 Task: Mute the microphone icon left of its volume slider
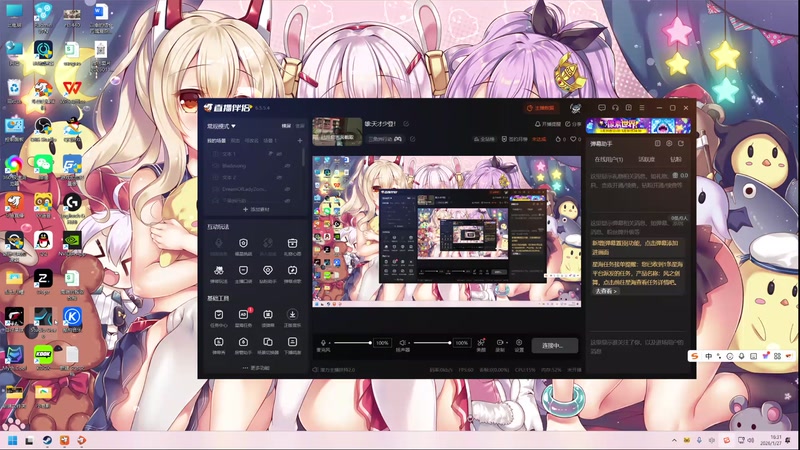coord(323,343)
